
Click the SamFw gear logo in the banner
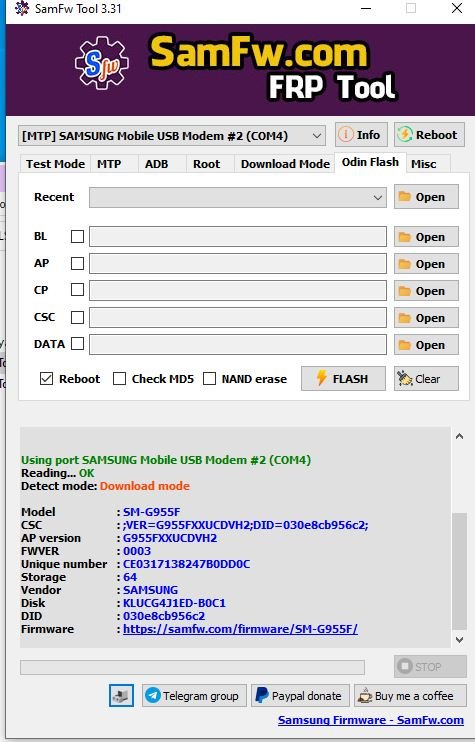(x=102, y=63)
